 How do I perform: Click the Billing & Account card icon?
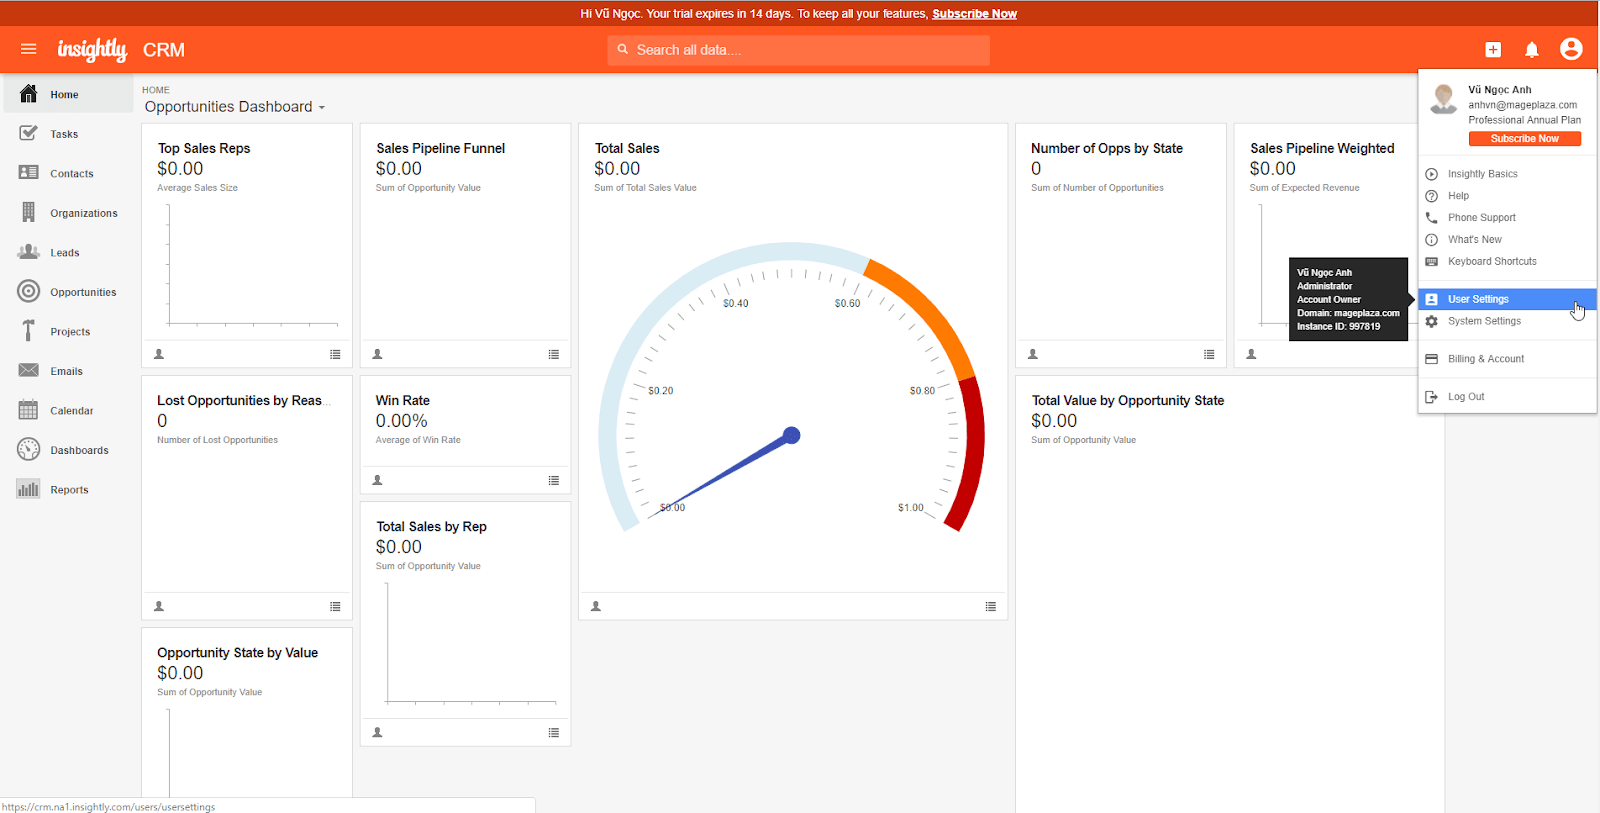(1431, 359)
